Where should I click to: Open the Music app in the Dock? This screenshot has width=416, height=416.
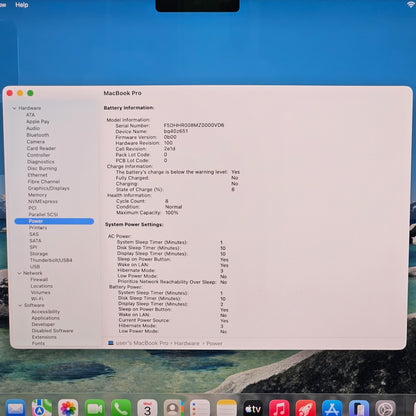[279, 408]
